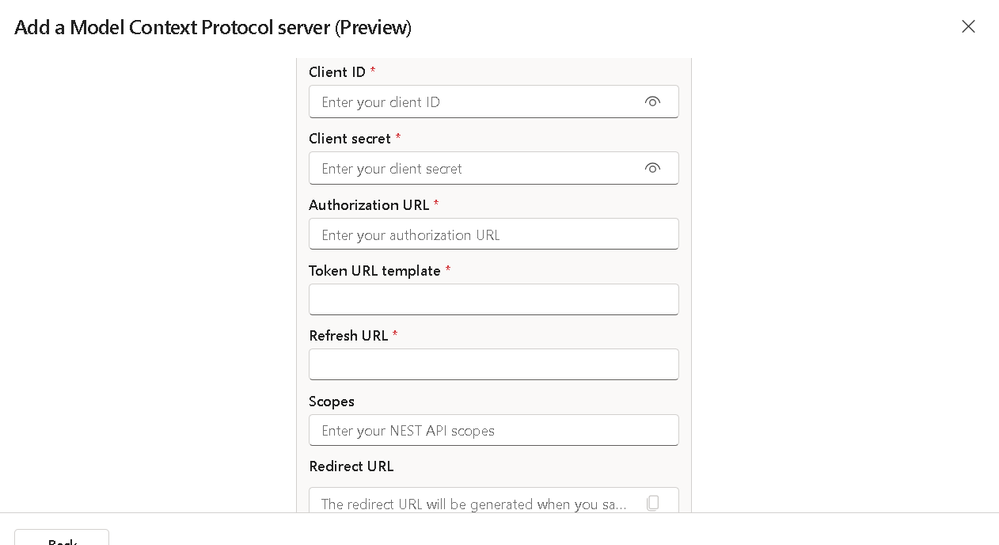This screenshot has width=999, height=545.
Task: Close the Add Model Context Protocol server dialog
Action: pos(968,27)
